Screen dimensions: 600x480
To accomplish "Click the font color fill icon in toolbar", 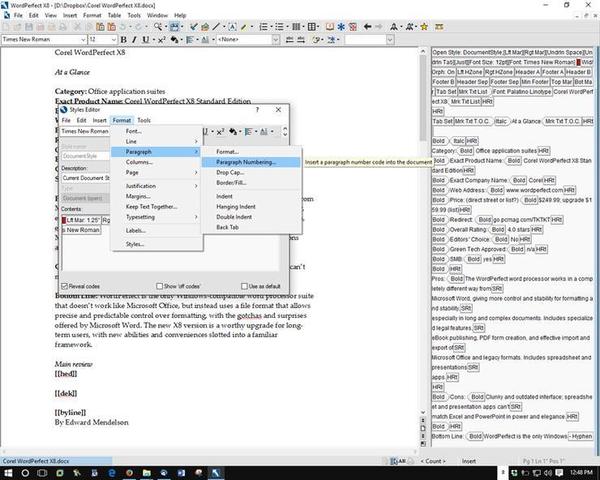I will click(174, 39).
